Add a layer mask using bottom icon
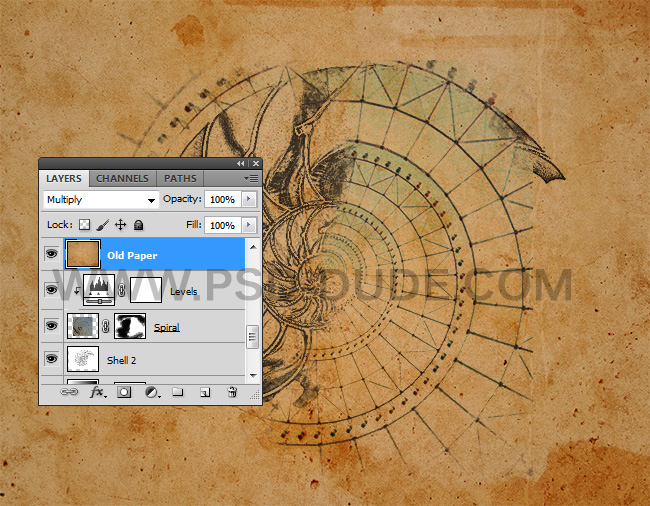This screenshot has height=506, width=650. [x=125, y=393]
